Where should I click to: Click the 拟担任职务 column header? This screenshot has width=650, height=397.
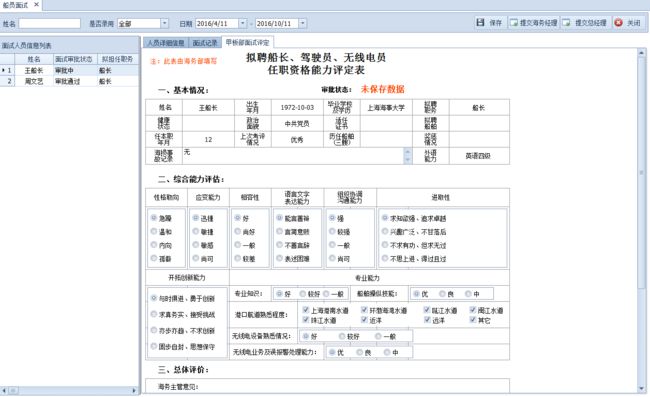coord(117,59)
